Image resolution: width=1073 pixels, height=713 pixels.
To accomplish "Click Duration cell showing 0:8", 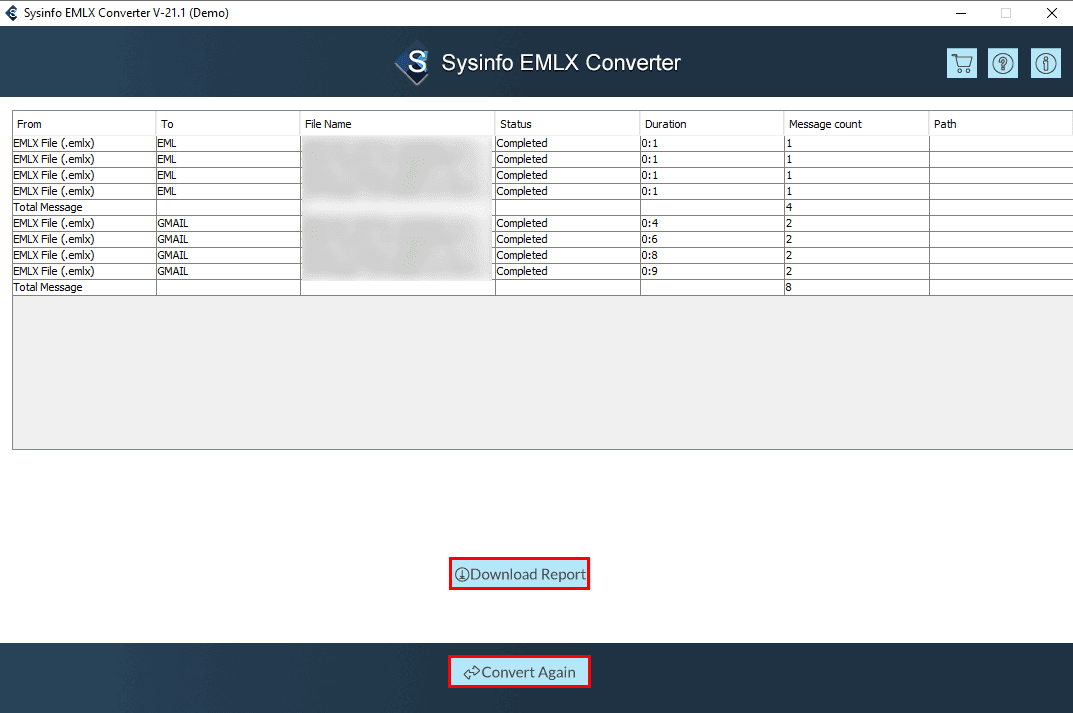I will [712, 255].
